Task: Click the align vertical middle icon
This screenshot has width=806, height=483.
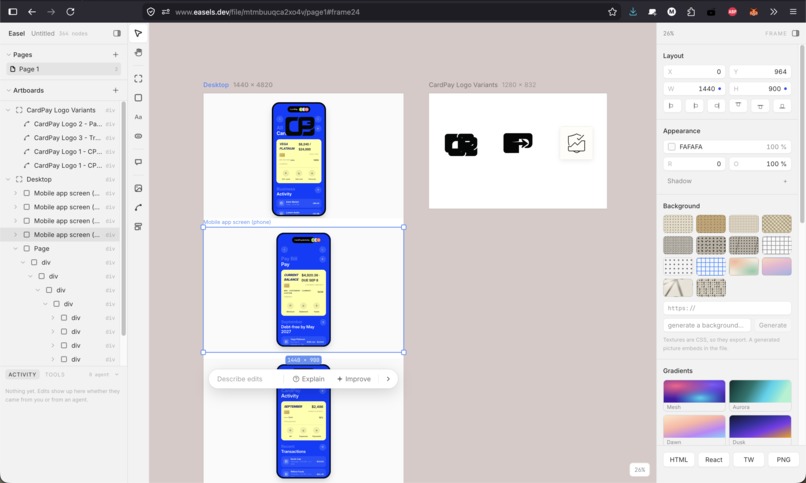Action: tap(760, 106)
